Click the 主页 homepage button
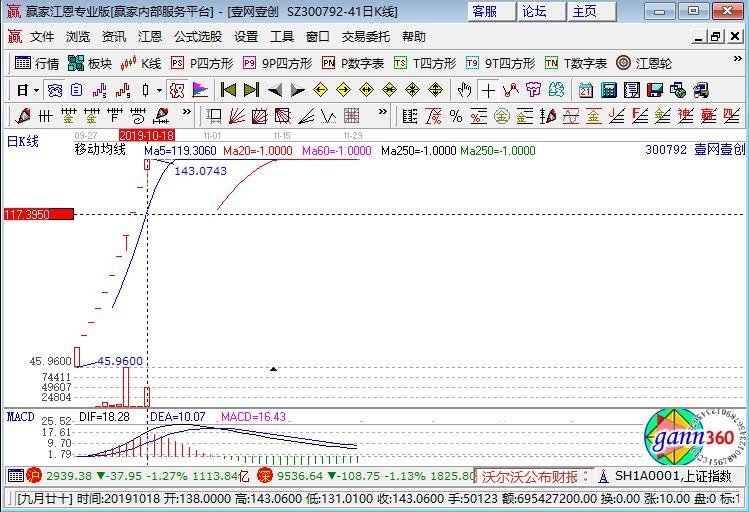 592,11
